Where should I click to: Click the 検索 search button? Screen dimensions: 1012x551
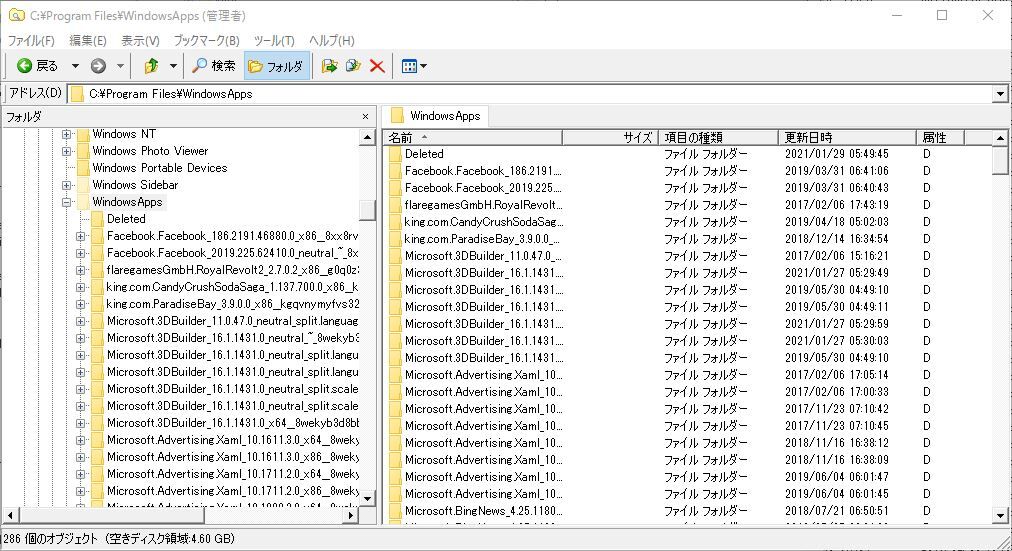[214, 66]
